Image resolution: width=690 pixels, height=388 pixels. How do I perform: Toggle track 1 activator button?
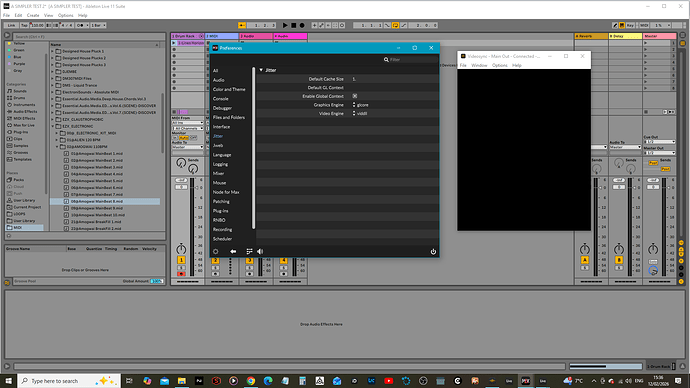(181, 260)
